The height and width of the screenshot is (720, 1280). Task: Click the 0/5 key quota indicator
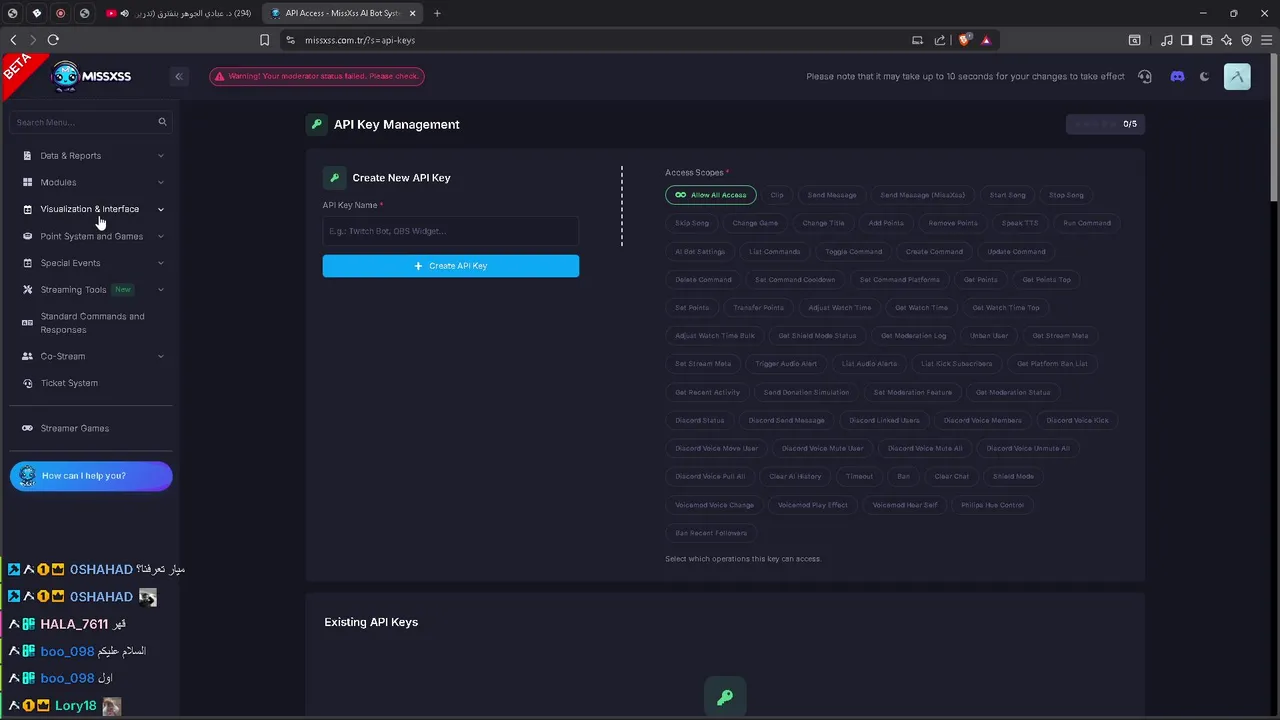pyautogui.click(x=1105, y=124)
